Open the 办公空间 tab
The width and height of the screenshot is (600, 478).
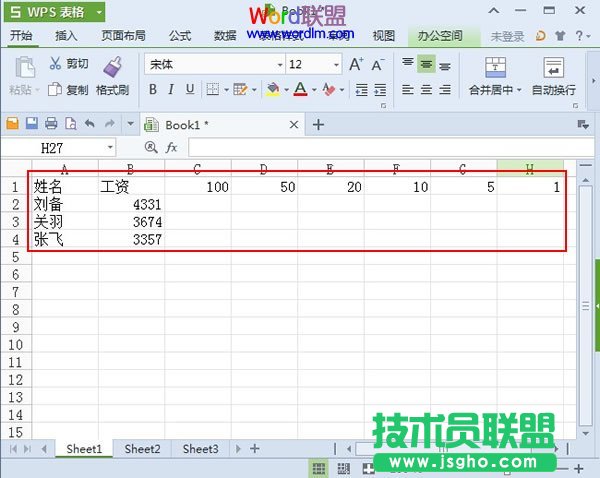[x=440, y=36]
